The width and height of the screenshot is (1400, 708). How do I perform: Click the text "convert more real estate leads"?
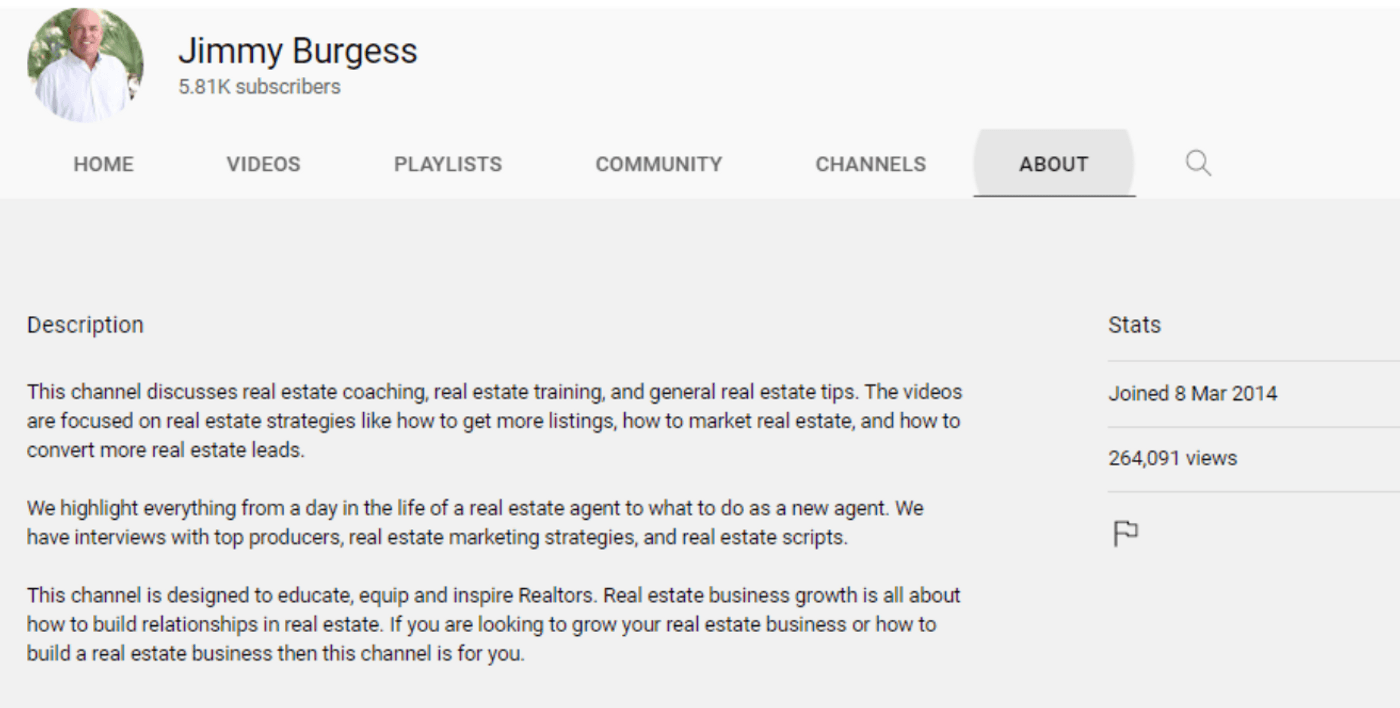click(165, 450)
